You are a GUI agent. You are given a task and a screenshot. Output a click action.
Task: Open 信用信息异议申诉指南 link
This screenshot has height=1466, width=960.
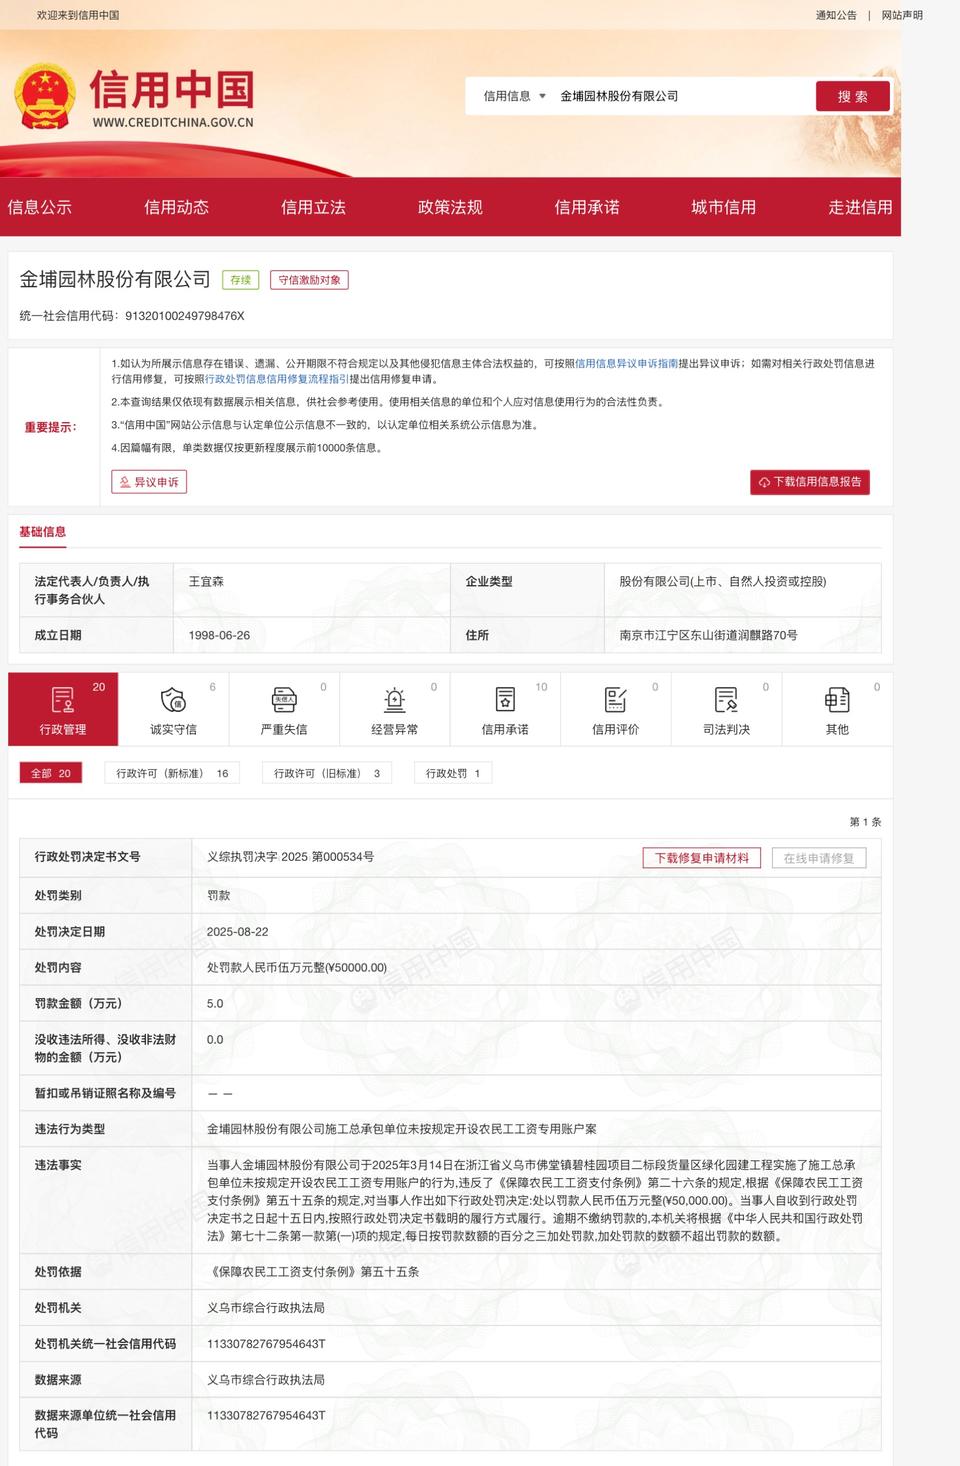tap(626, 363)
